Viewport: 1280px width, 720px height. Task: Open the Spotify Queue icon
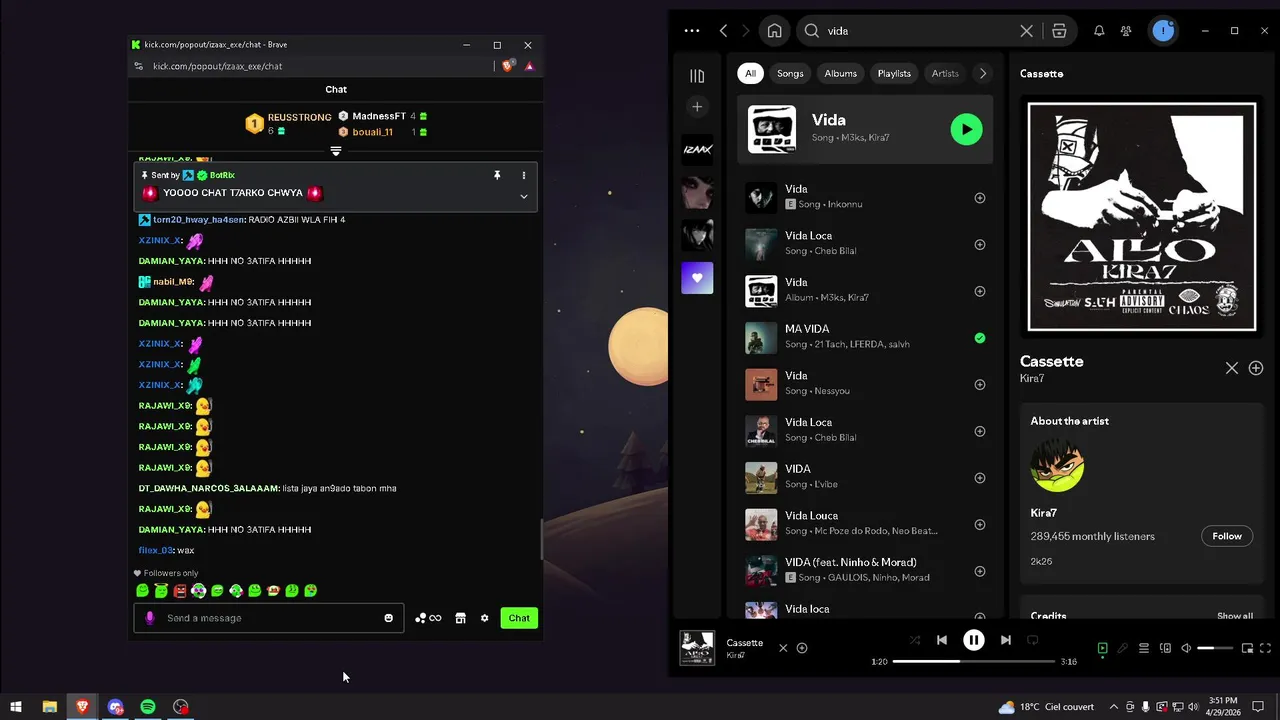coord(1144,648)
